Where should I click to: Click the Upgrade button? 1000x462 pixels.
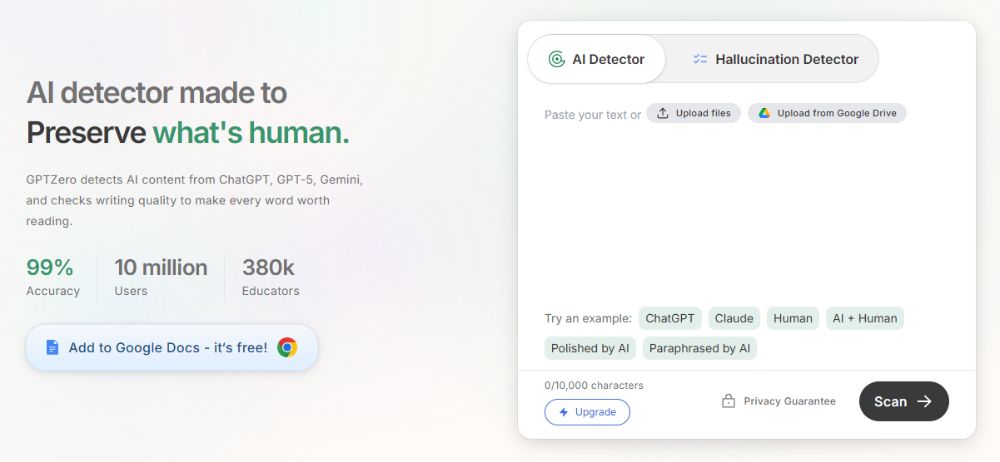(587, 412)
